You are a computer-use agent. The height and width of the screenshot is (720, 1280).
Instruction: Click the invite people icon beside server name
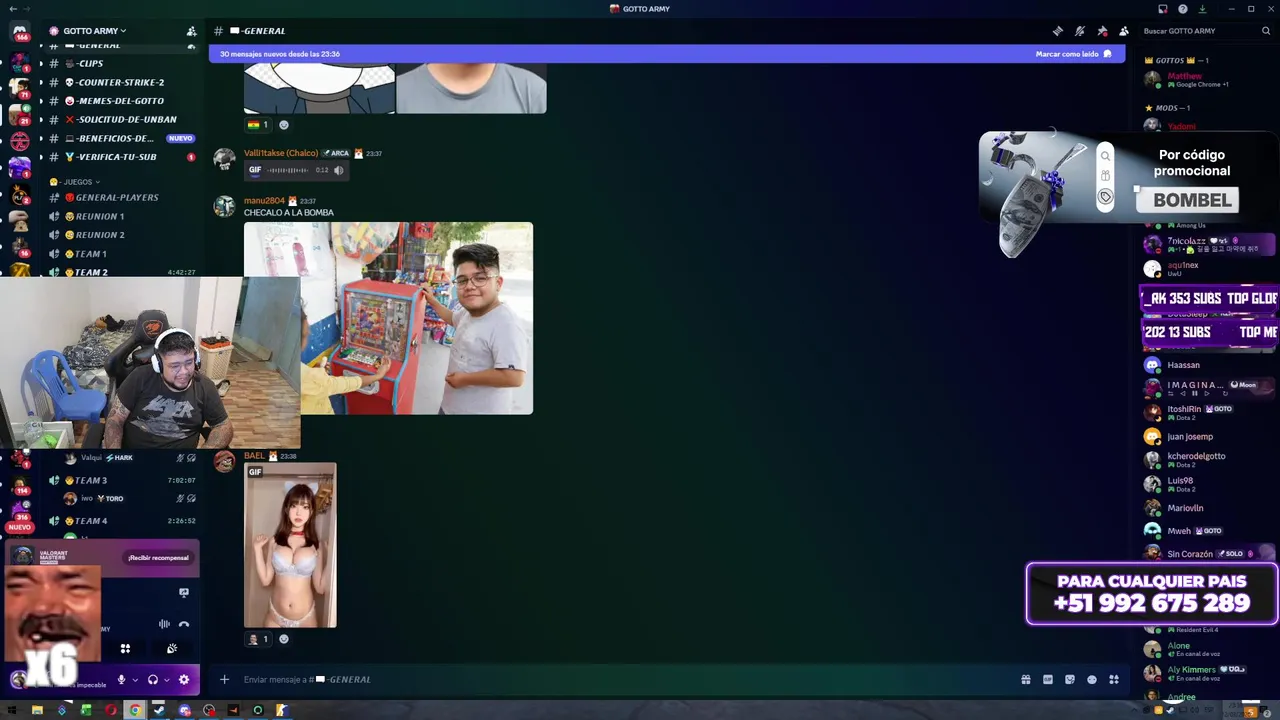point(191,31)
